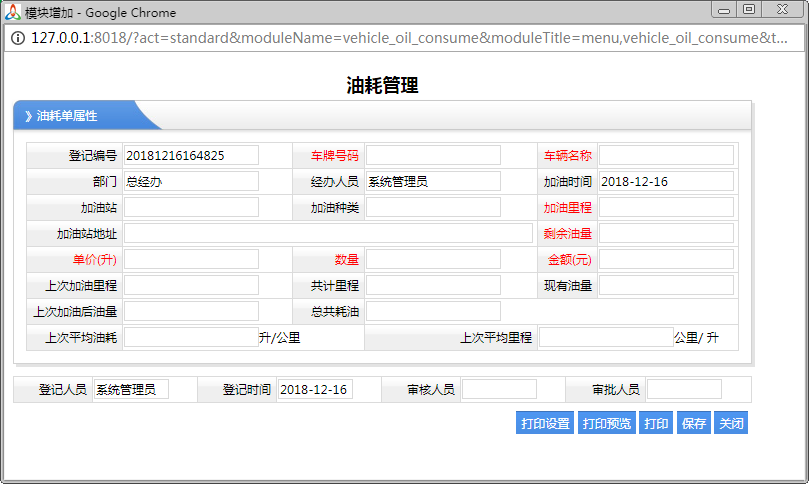Image resolution: width=809 pixels, height=484 pixels.
Task: Focus the 加油种类 field
Action: tap(433, 207)
